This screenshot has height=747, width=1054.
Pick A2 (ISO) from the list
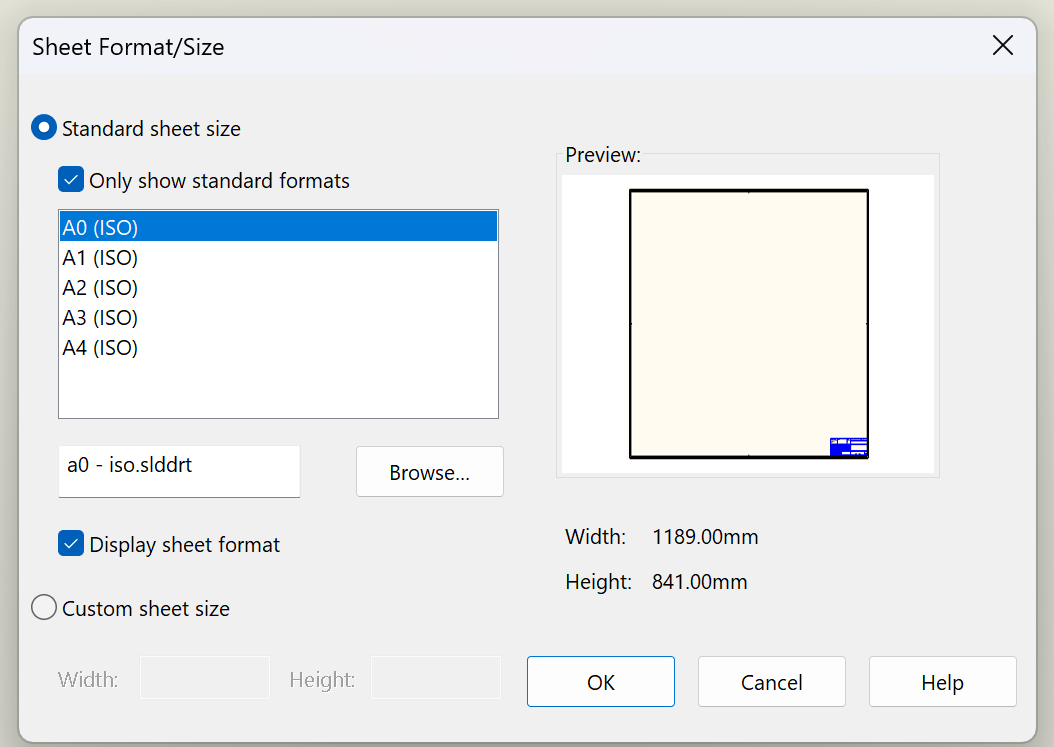pos(100,288)
